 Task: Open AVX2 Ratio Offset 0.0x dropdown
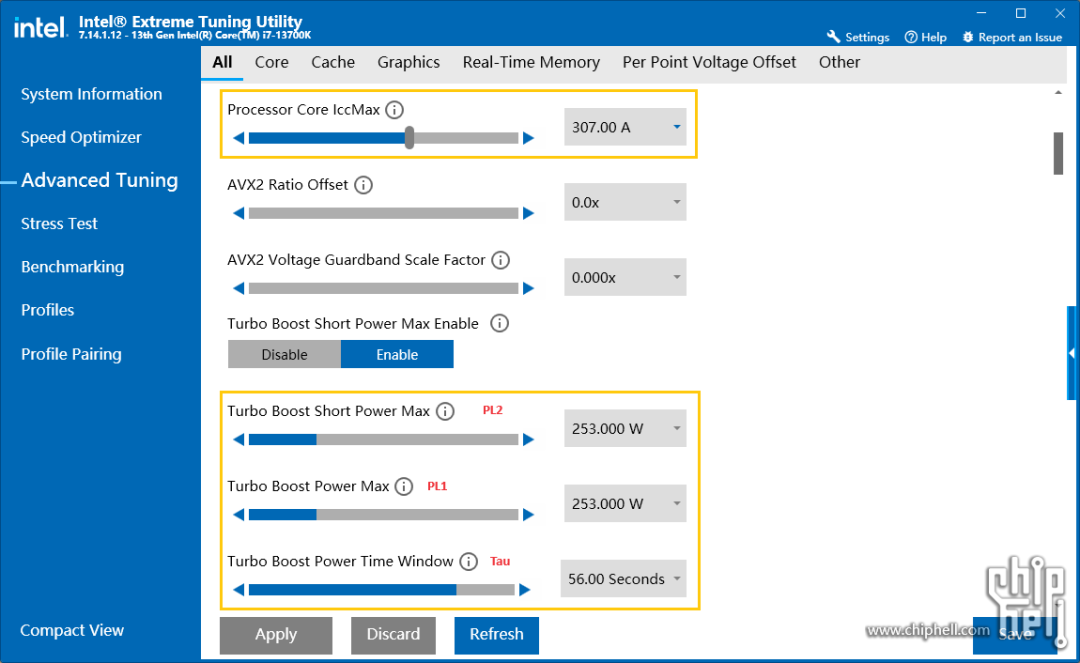coord(625,202)
